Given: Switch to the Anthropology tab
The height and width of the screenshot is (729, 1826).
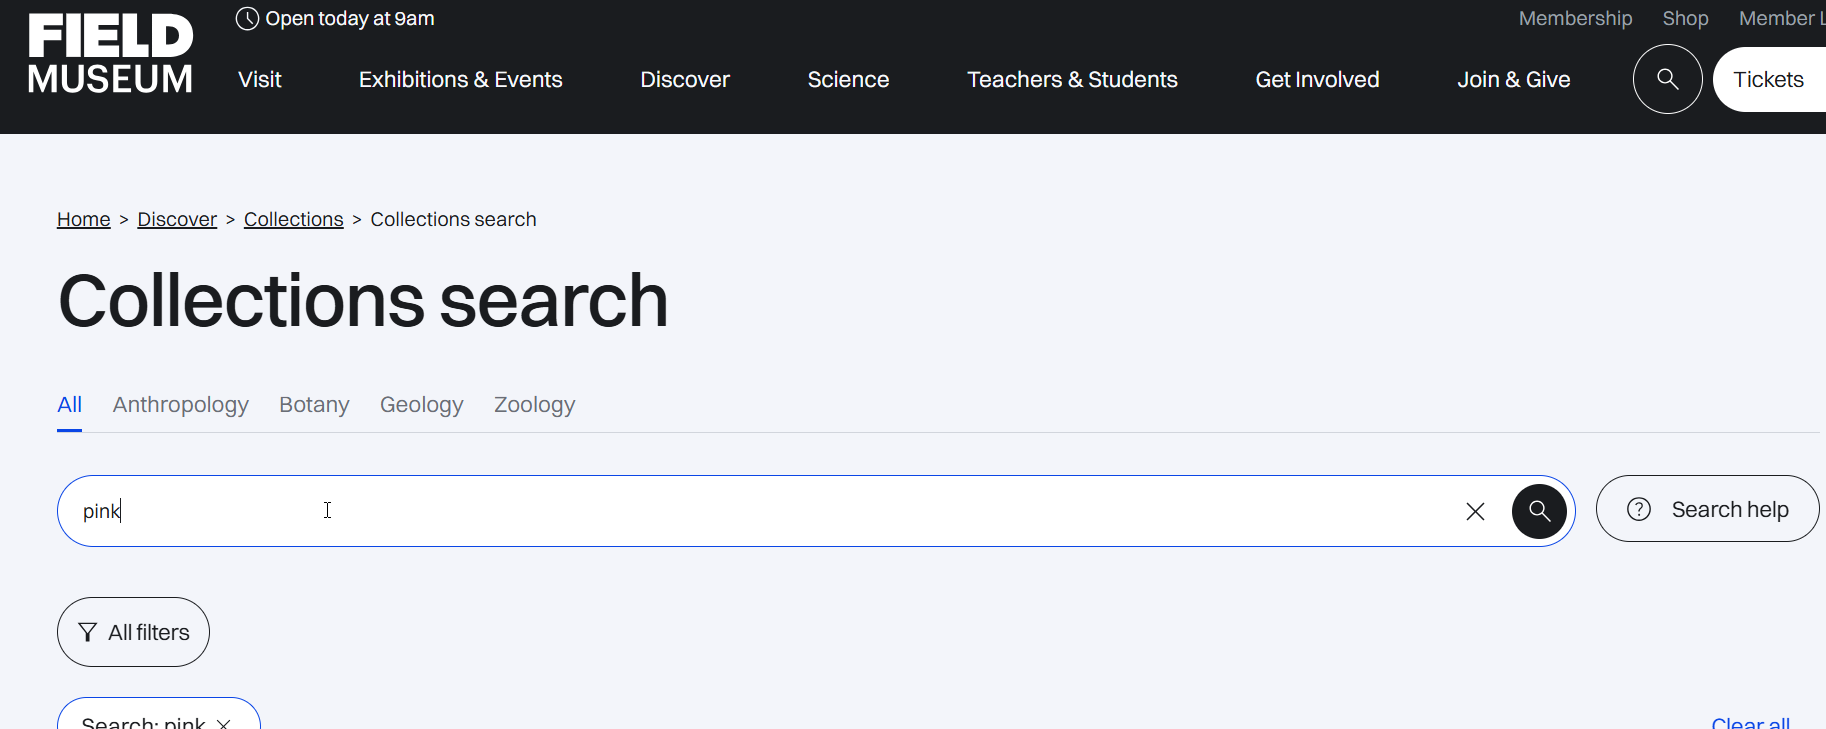Looking at the screenshot, I should (x=180, y=405).
